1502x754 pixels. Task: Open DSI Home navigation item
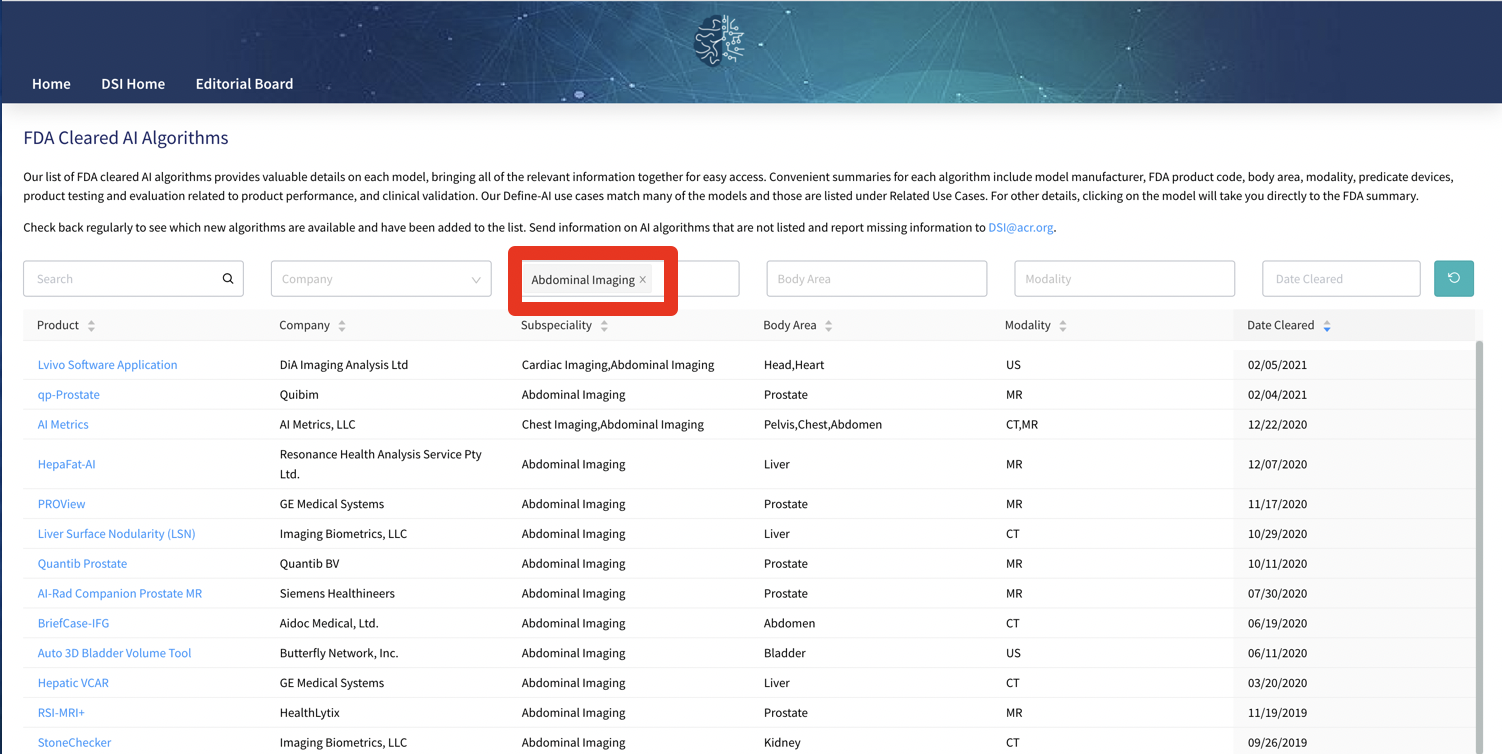pos(133,84)
